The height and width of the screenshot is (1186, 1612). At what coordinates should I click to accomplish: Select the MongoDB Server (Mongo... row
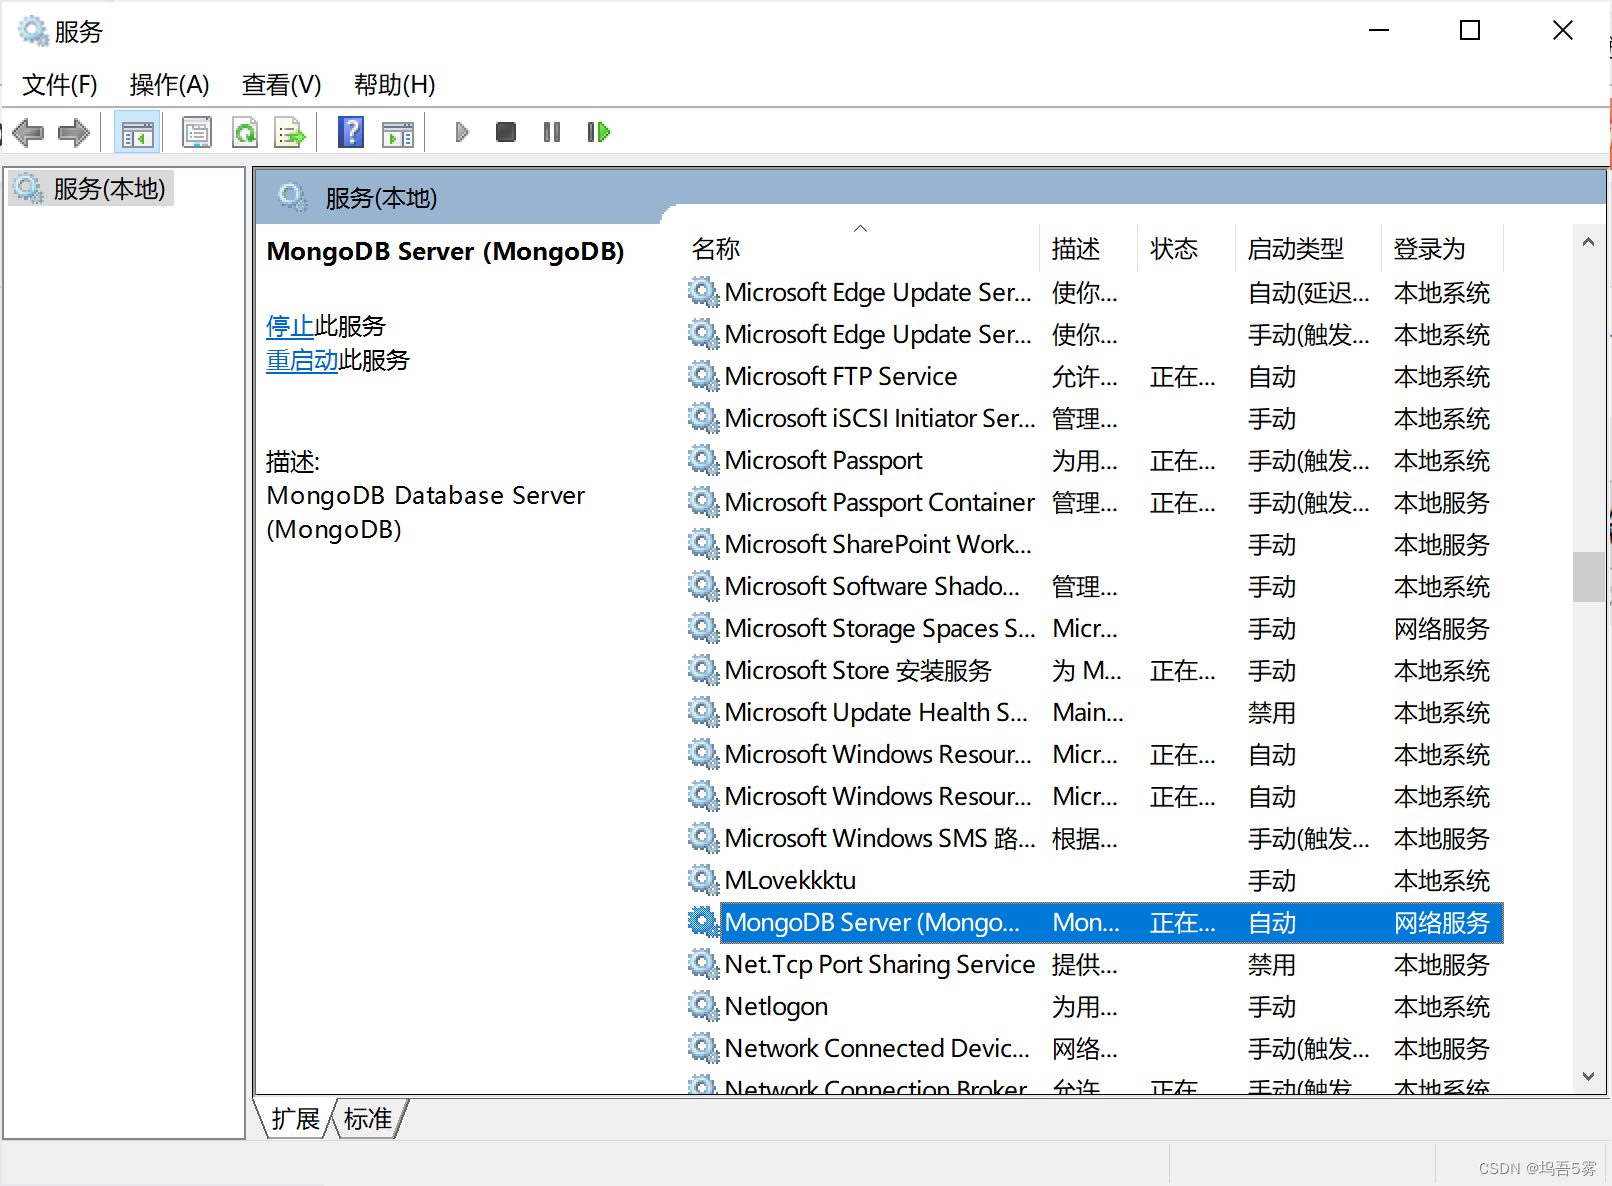tap(1094, 923)
